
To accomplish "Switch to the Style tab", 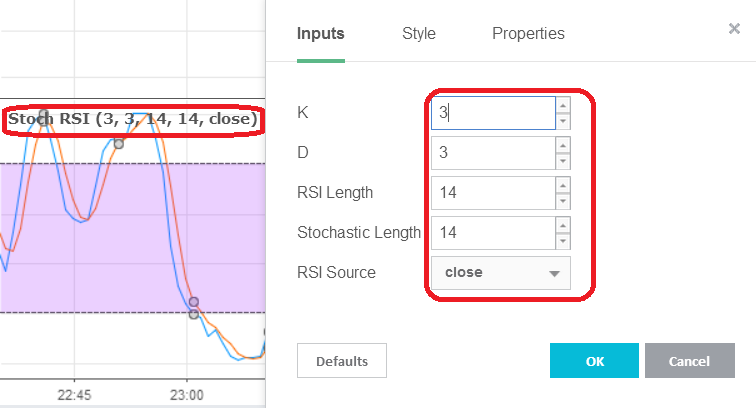I will click(418, 33).
